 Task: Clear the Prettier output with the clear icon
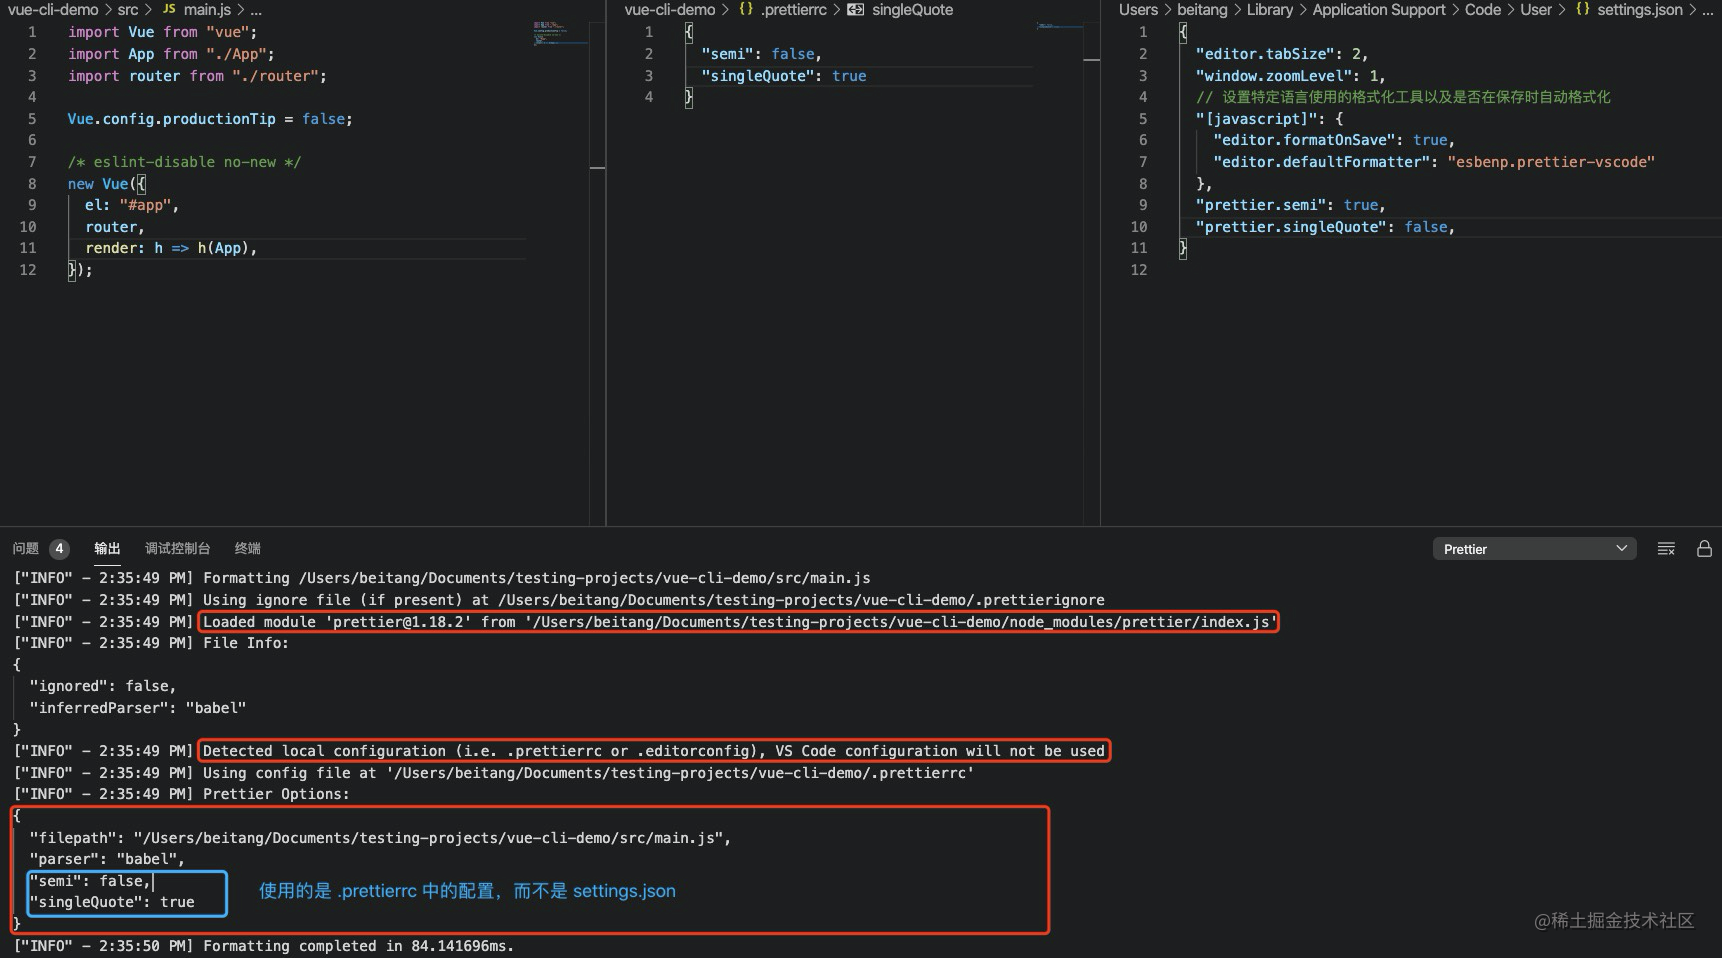(x=1665, y=548)
